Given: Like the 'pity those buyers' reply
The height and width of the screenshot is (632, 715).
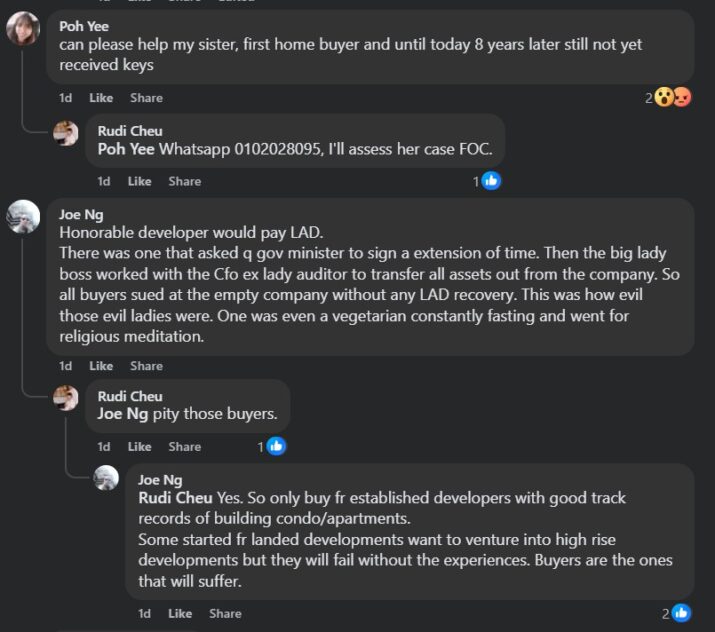Looking at the screenshot, I should coord(140,447).
